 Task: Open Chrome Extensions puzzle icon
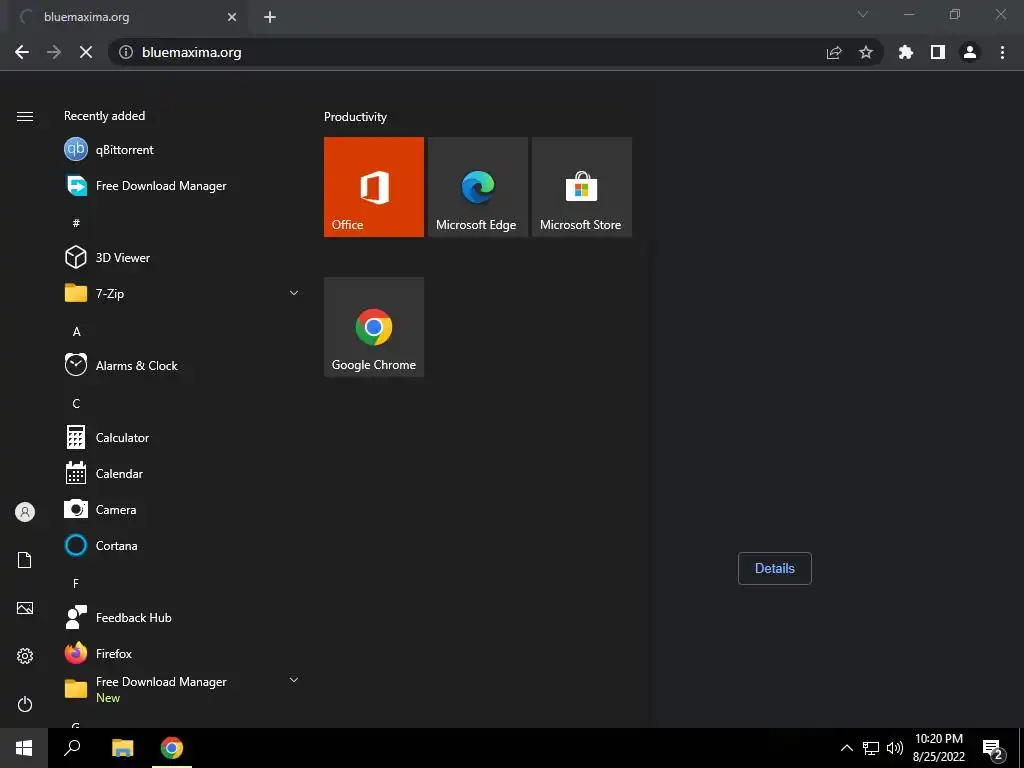[x=906, y=52]
